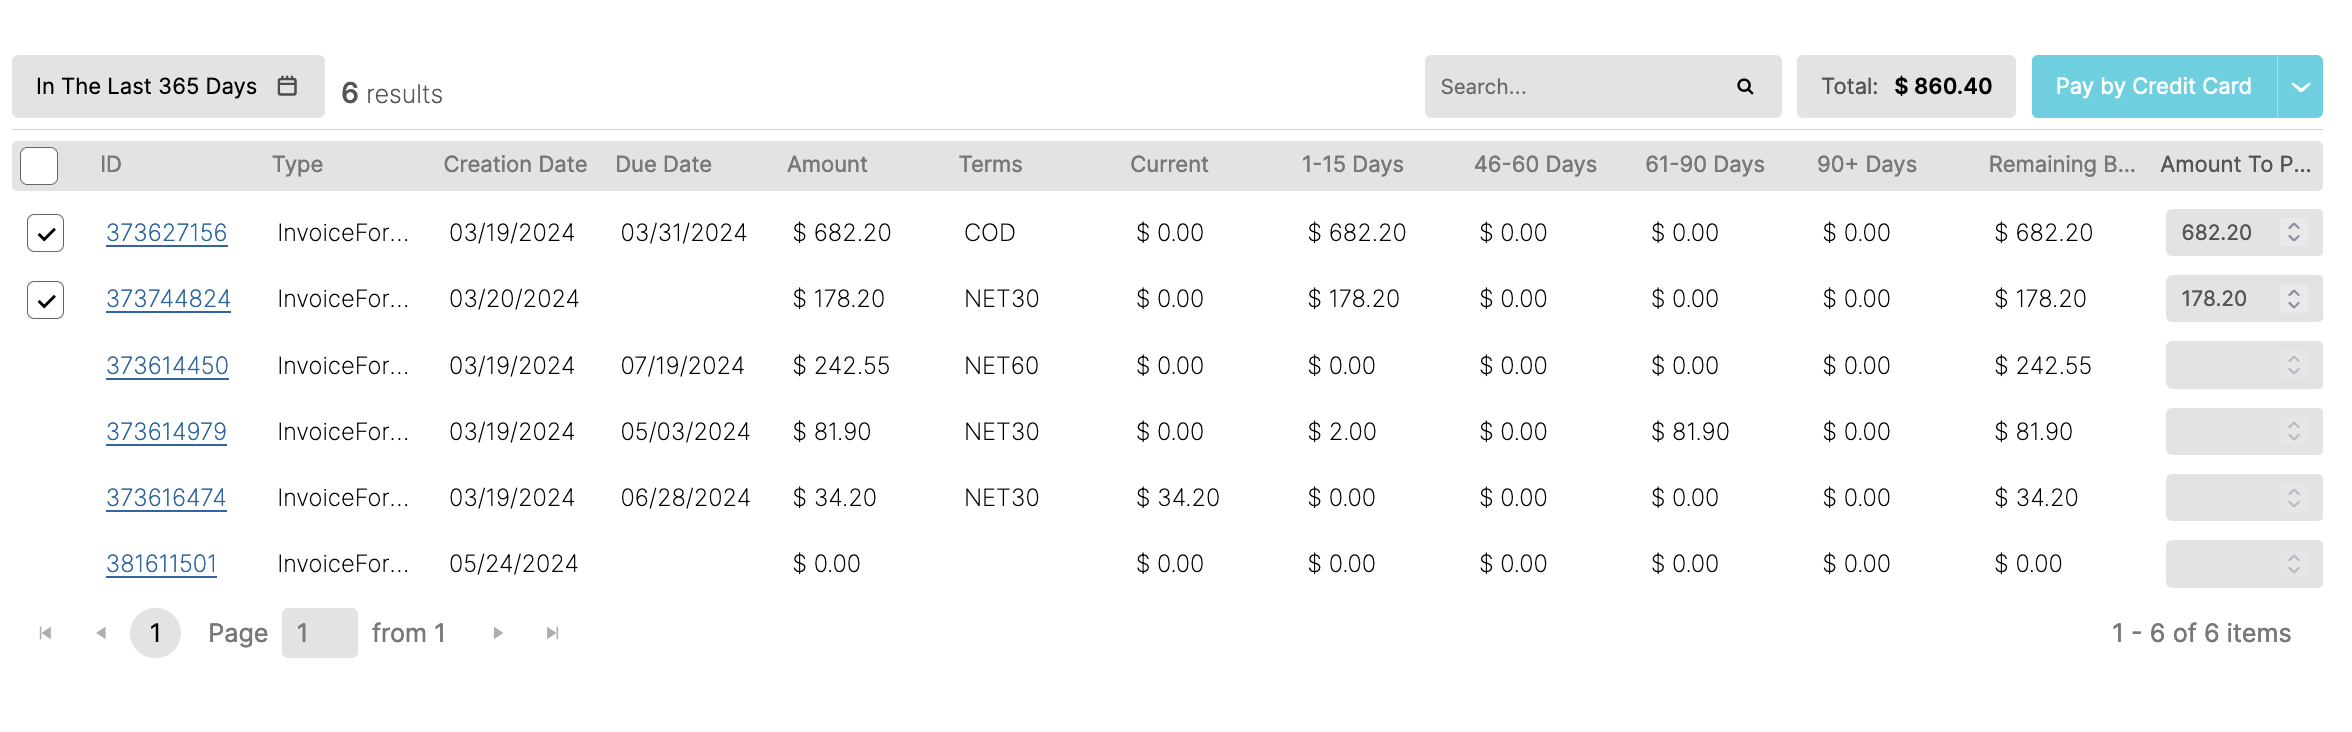Viewport: 2352px width, 732px height.
Task: Click due date 07/19/2024 cell
Action: 682,366
